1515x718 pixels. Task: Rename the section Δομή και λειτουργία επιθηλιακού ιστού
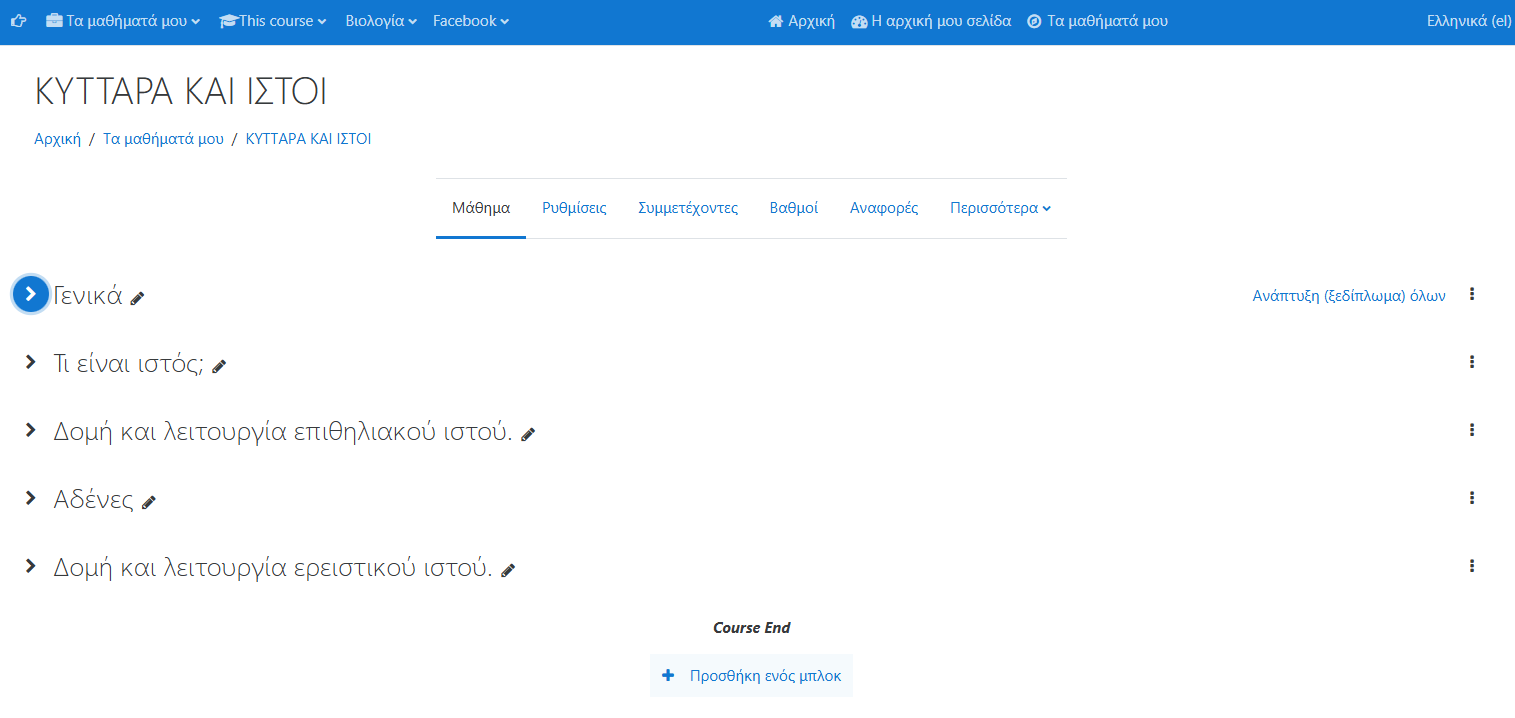click(528, 434)
